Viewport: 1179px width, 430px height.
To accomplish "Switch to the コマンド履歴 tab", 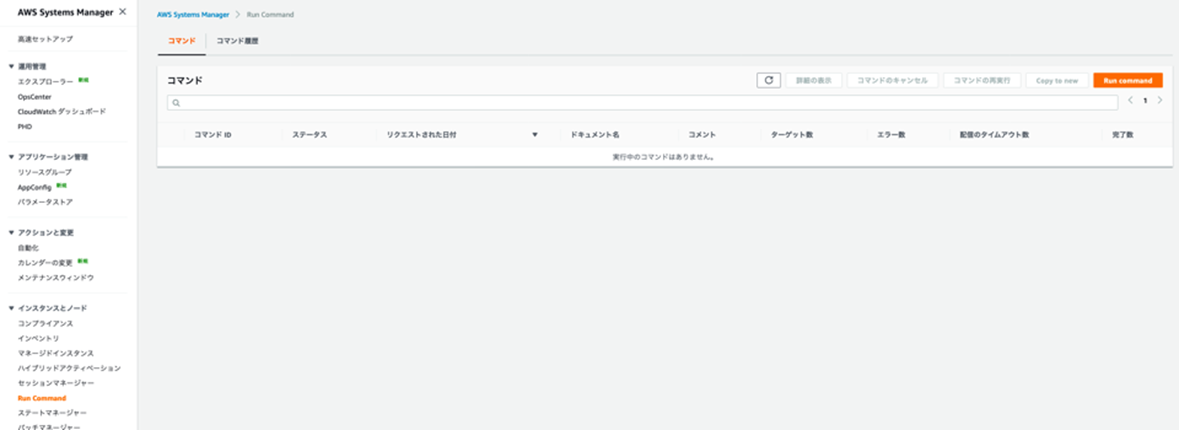I will click(x=237, y=41).
